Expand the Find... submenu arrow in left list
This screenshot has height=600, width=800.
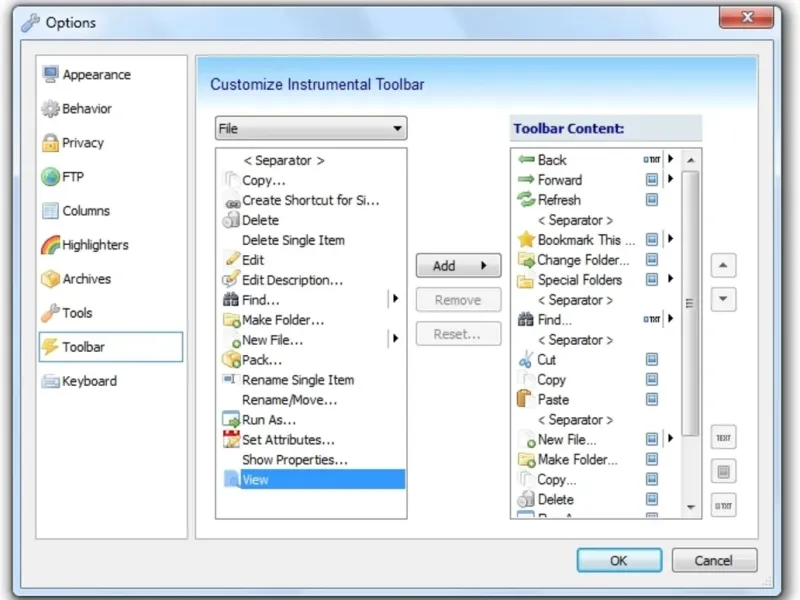coord(395,299)
